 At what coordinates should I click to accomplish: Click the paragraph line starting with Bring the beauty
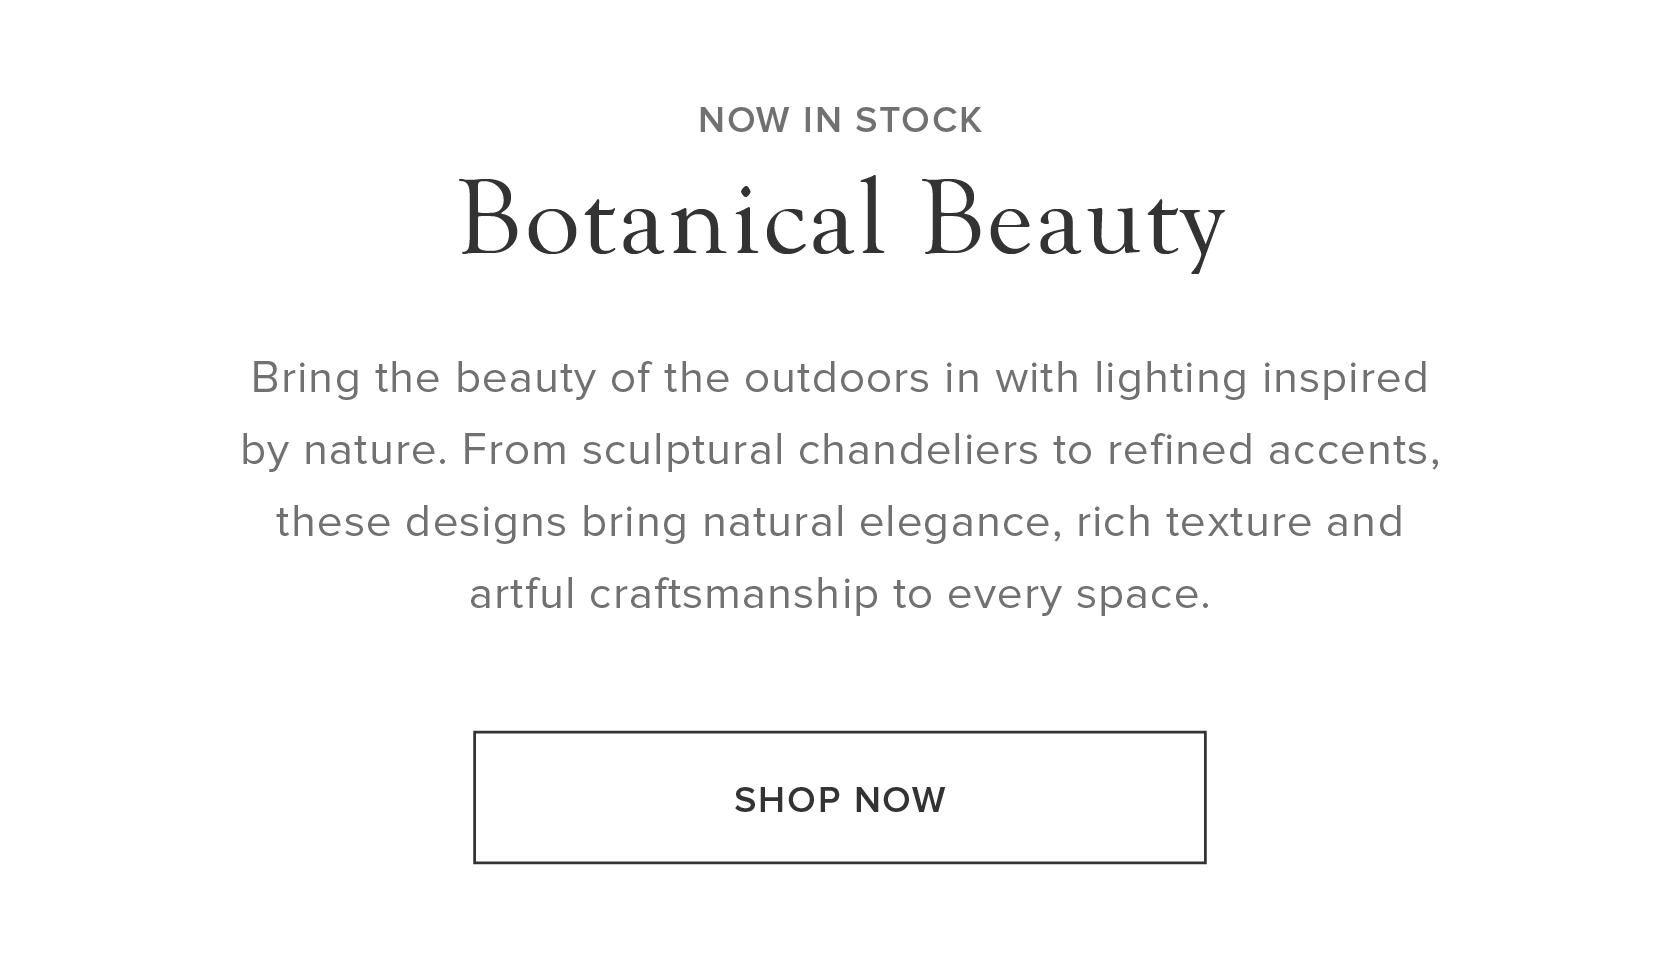tap(840, 379)
